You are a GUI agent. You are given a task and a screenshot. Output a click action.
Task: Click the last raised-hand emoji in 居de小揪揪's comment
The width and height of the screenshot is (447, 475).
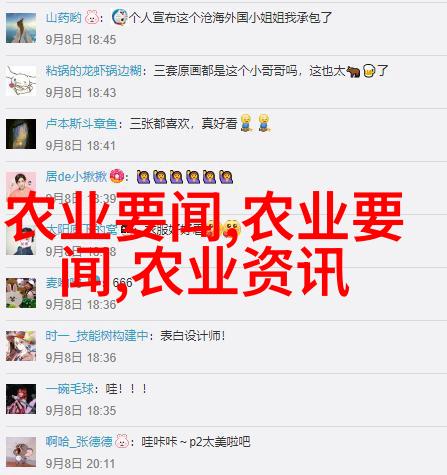(x=226, y=177)
